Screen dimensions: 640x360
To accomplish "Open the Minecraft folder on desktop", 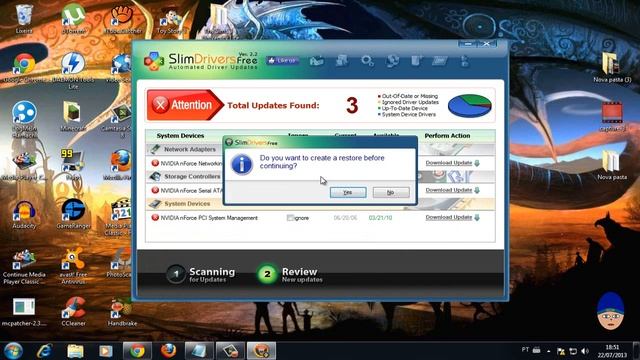I will (x=73, y=116).
